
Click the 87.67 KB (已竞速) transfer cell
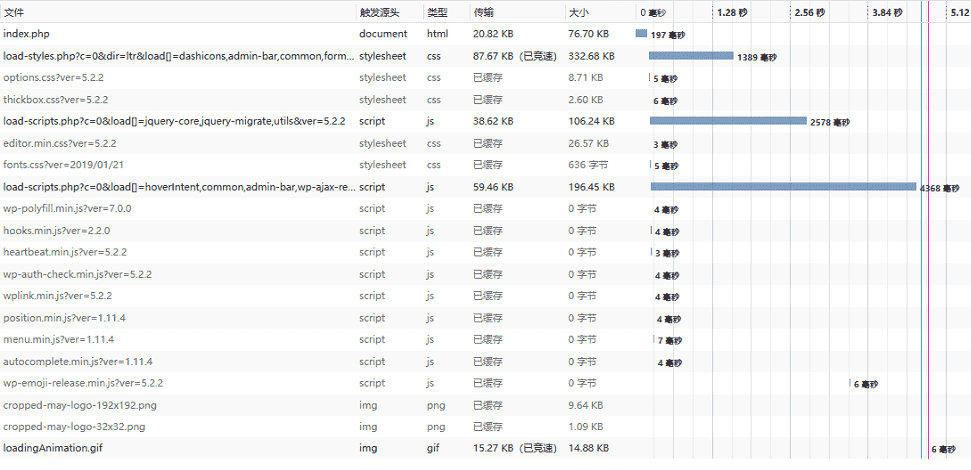coord(515,56)
